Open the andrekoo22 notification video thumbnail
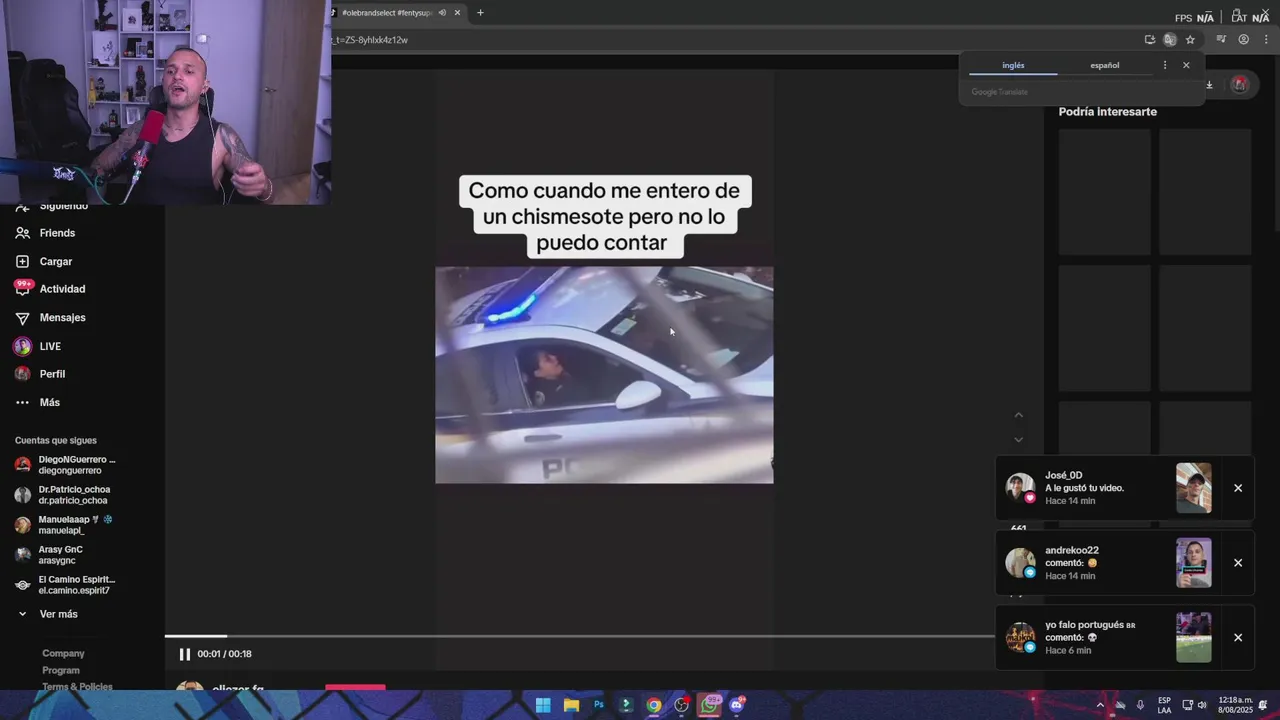Viewport: 1280px width, 720px height. pyautogui.click(x=1193, y=563)
